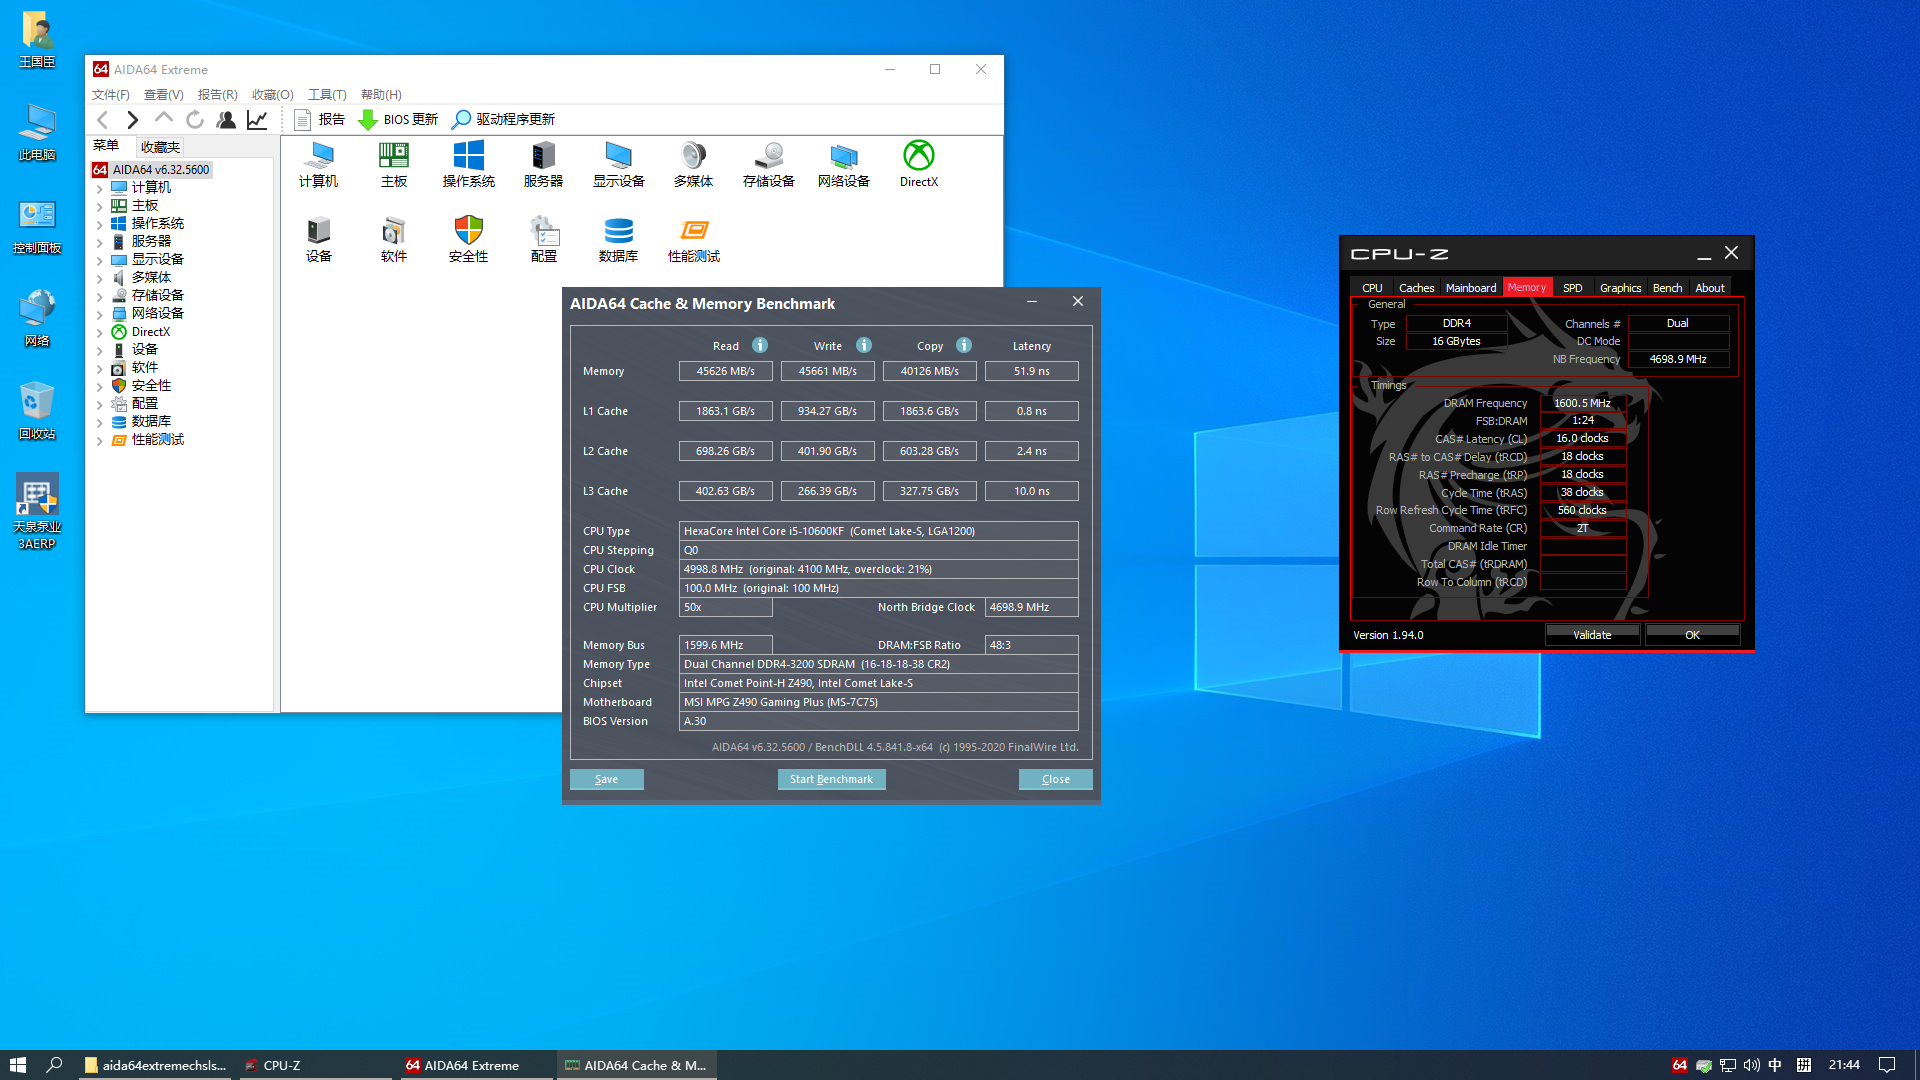Viewport: 1920px width, 1080px height.
Task: Open the 工具(T) menu
Action: pos(326,95)
